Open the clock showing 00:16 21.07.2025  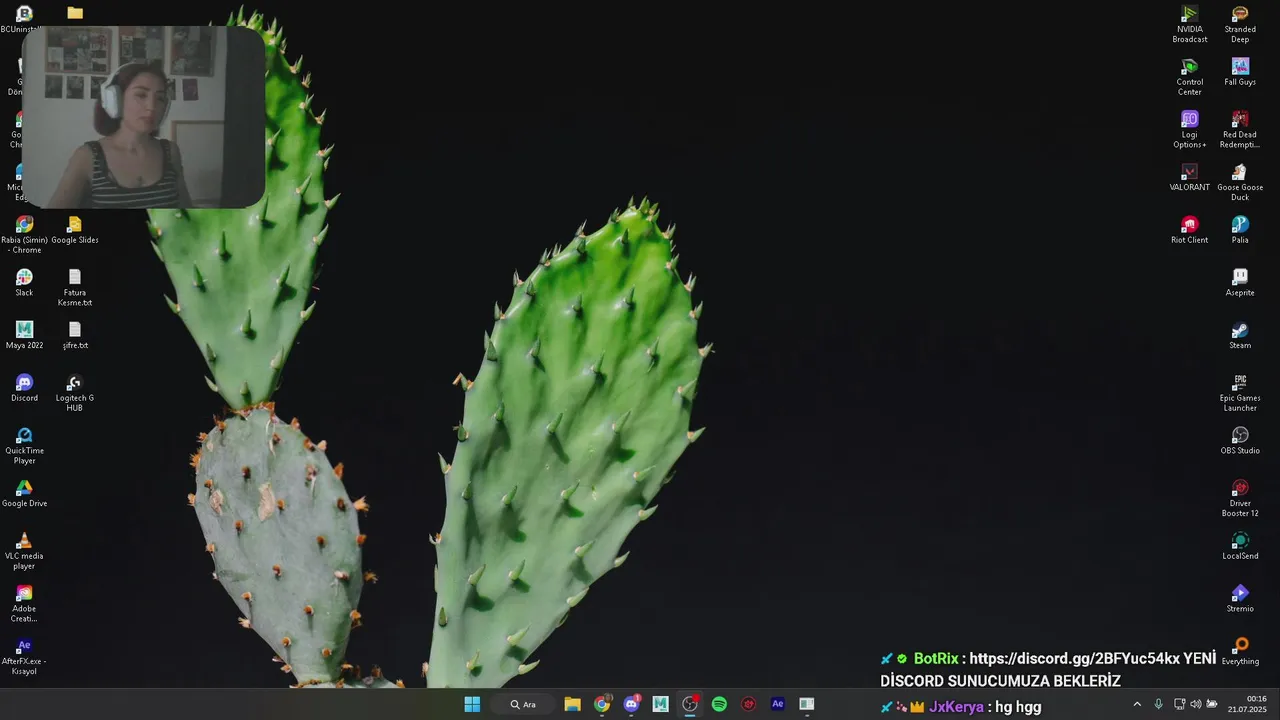click(1247, 704)
